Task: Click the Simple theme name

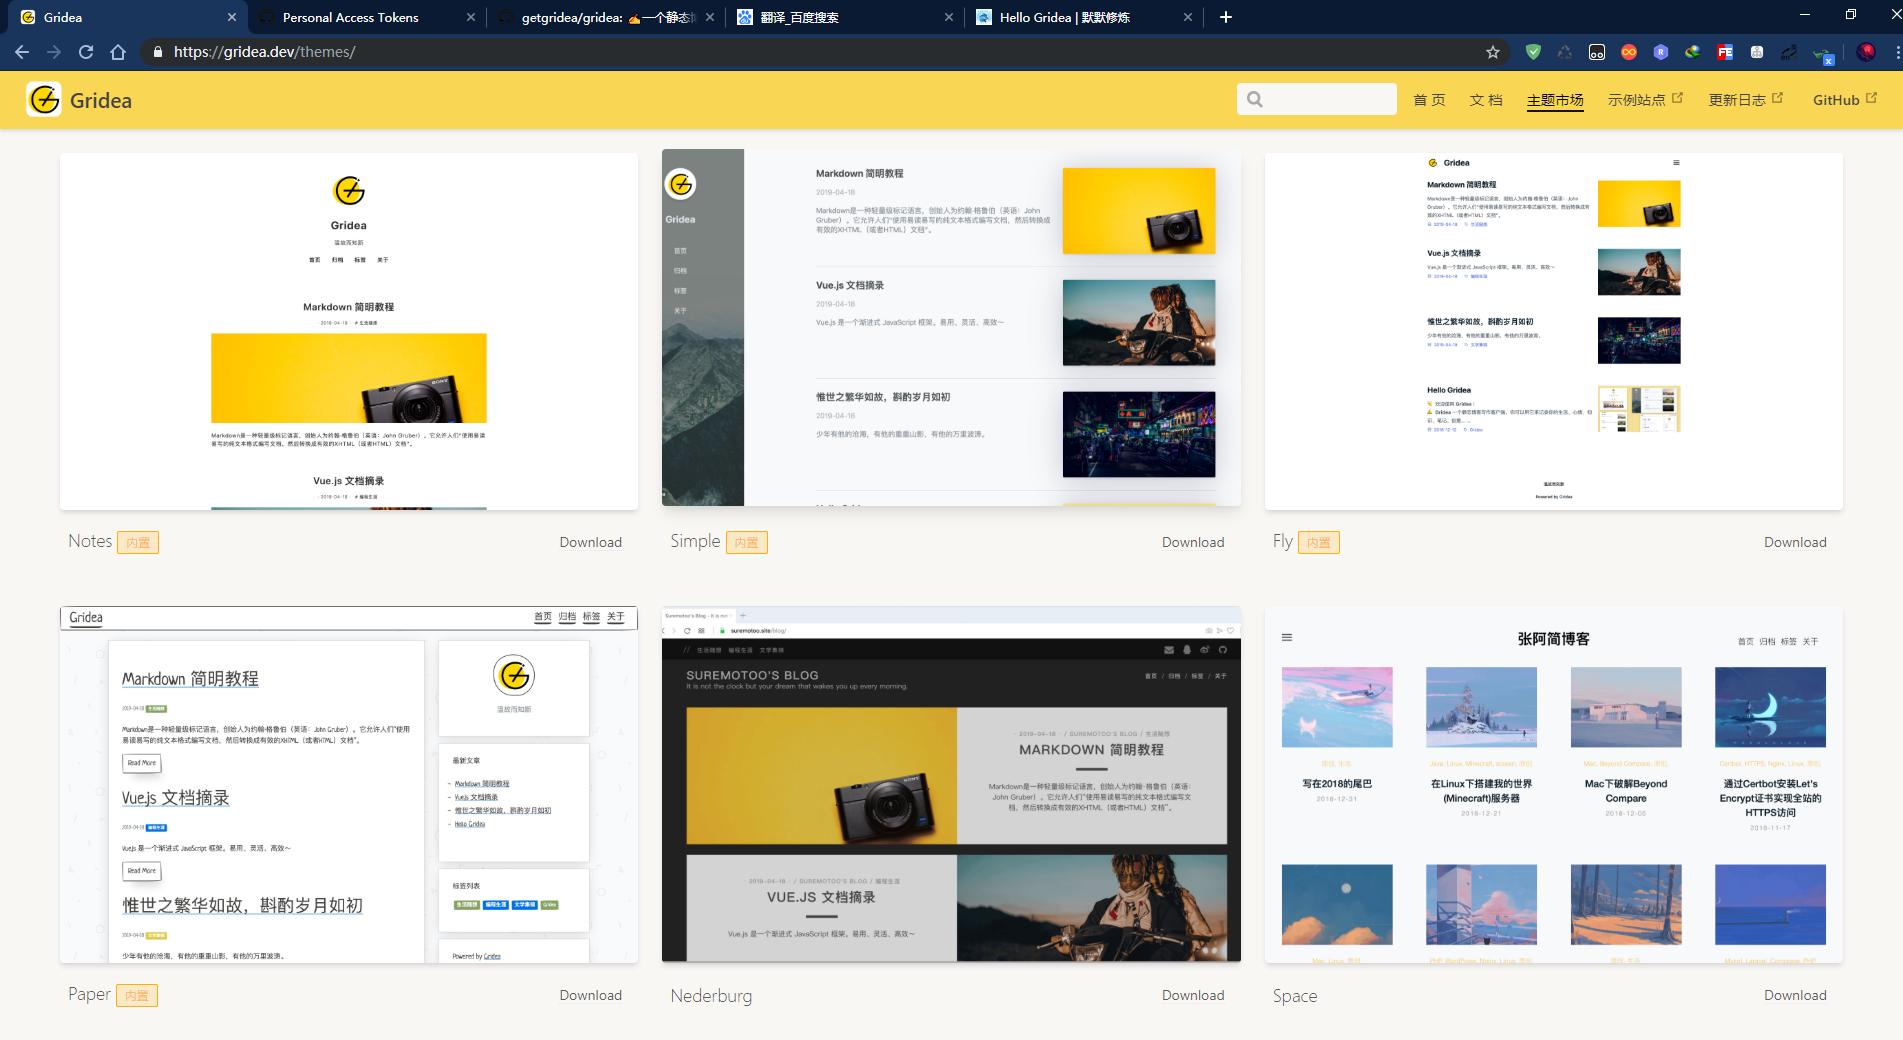Action: click(695, 541)
